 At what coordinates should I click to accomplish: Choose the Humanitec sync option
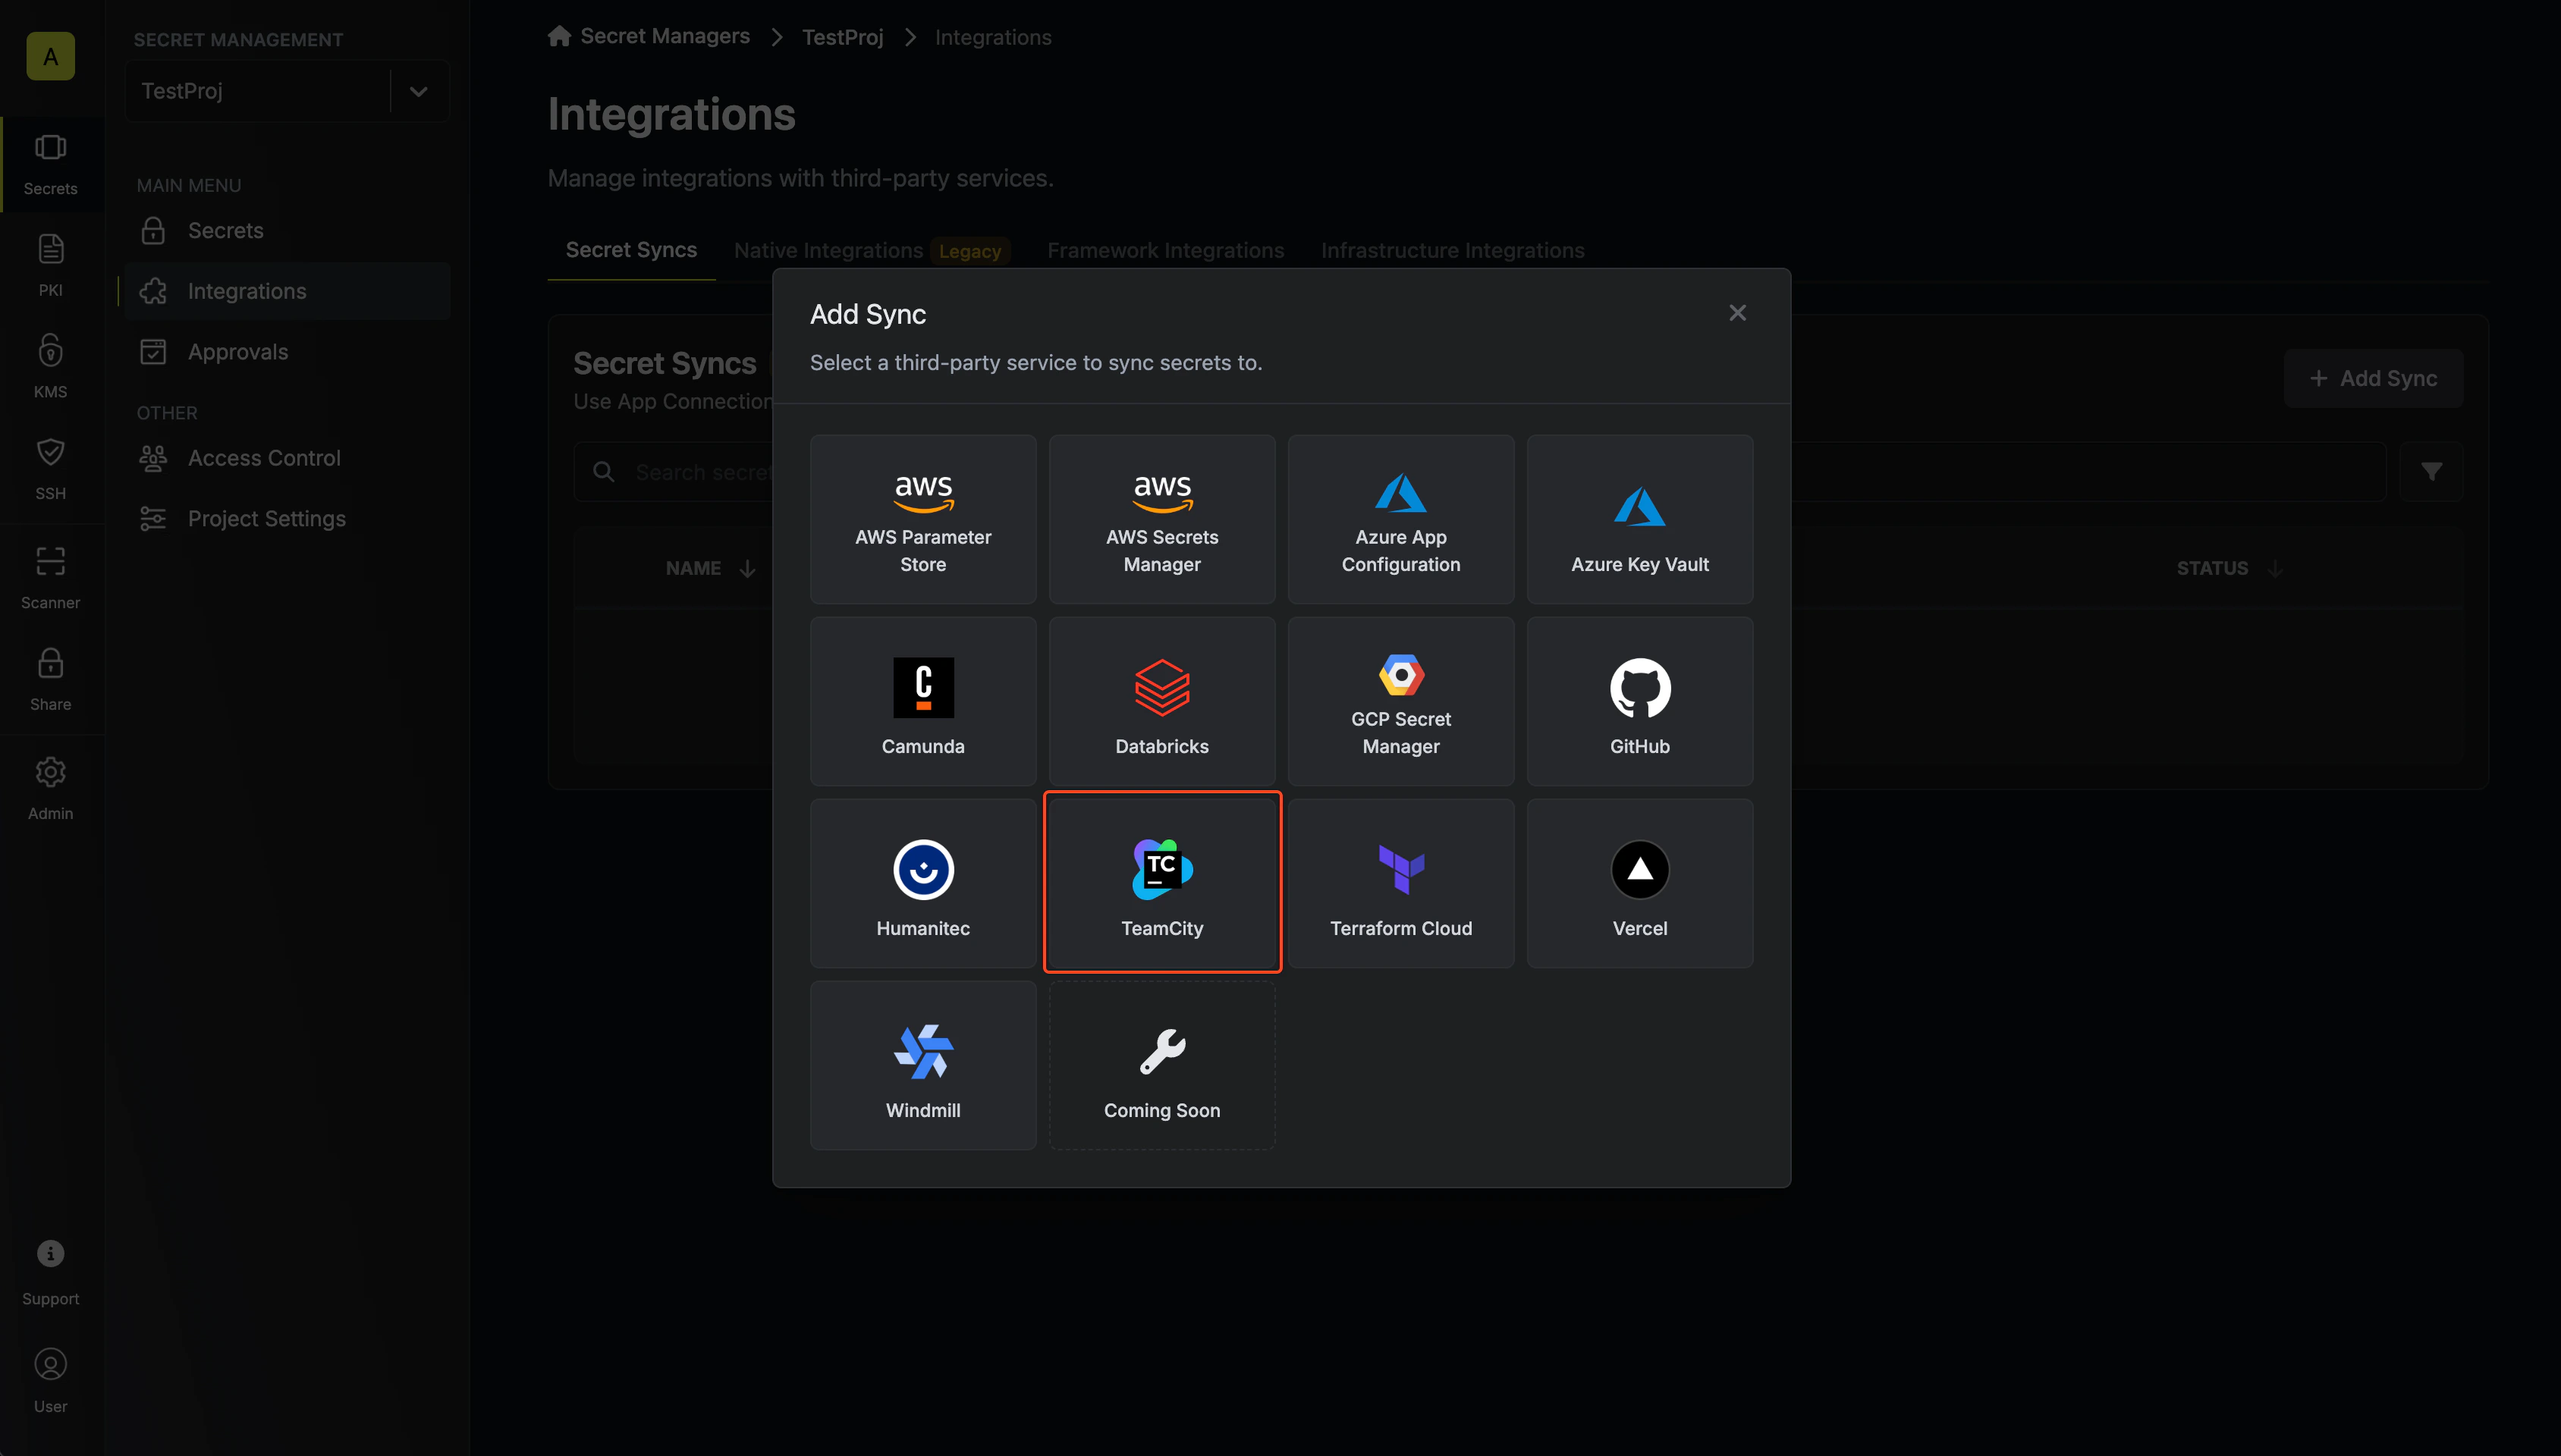(x=923, y=883)
